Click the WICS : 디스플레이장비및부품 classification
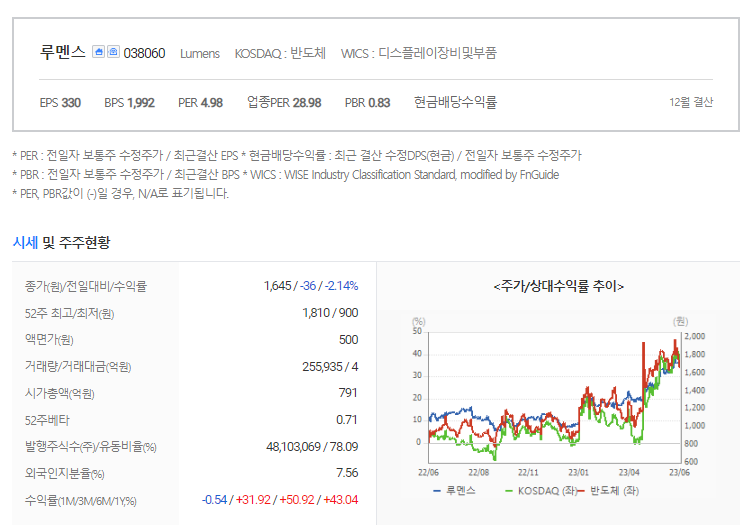 pyautogui.click(x=418, y=53)
